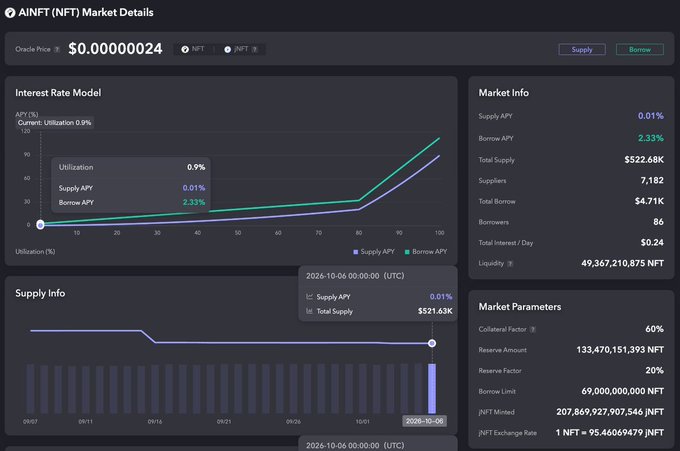Click the "Market Info" heading

pos(503,93)
